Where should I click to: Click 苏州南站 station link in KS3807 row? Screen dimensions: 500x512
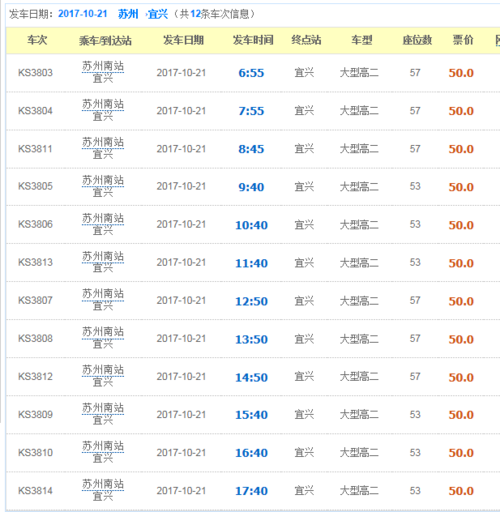[103, 294]
